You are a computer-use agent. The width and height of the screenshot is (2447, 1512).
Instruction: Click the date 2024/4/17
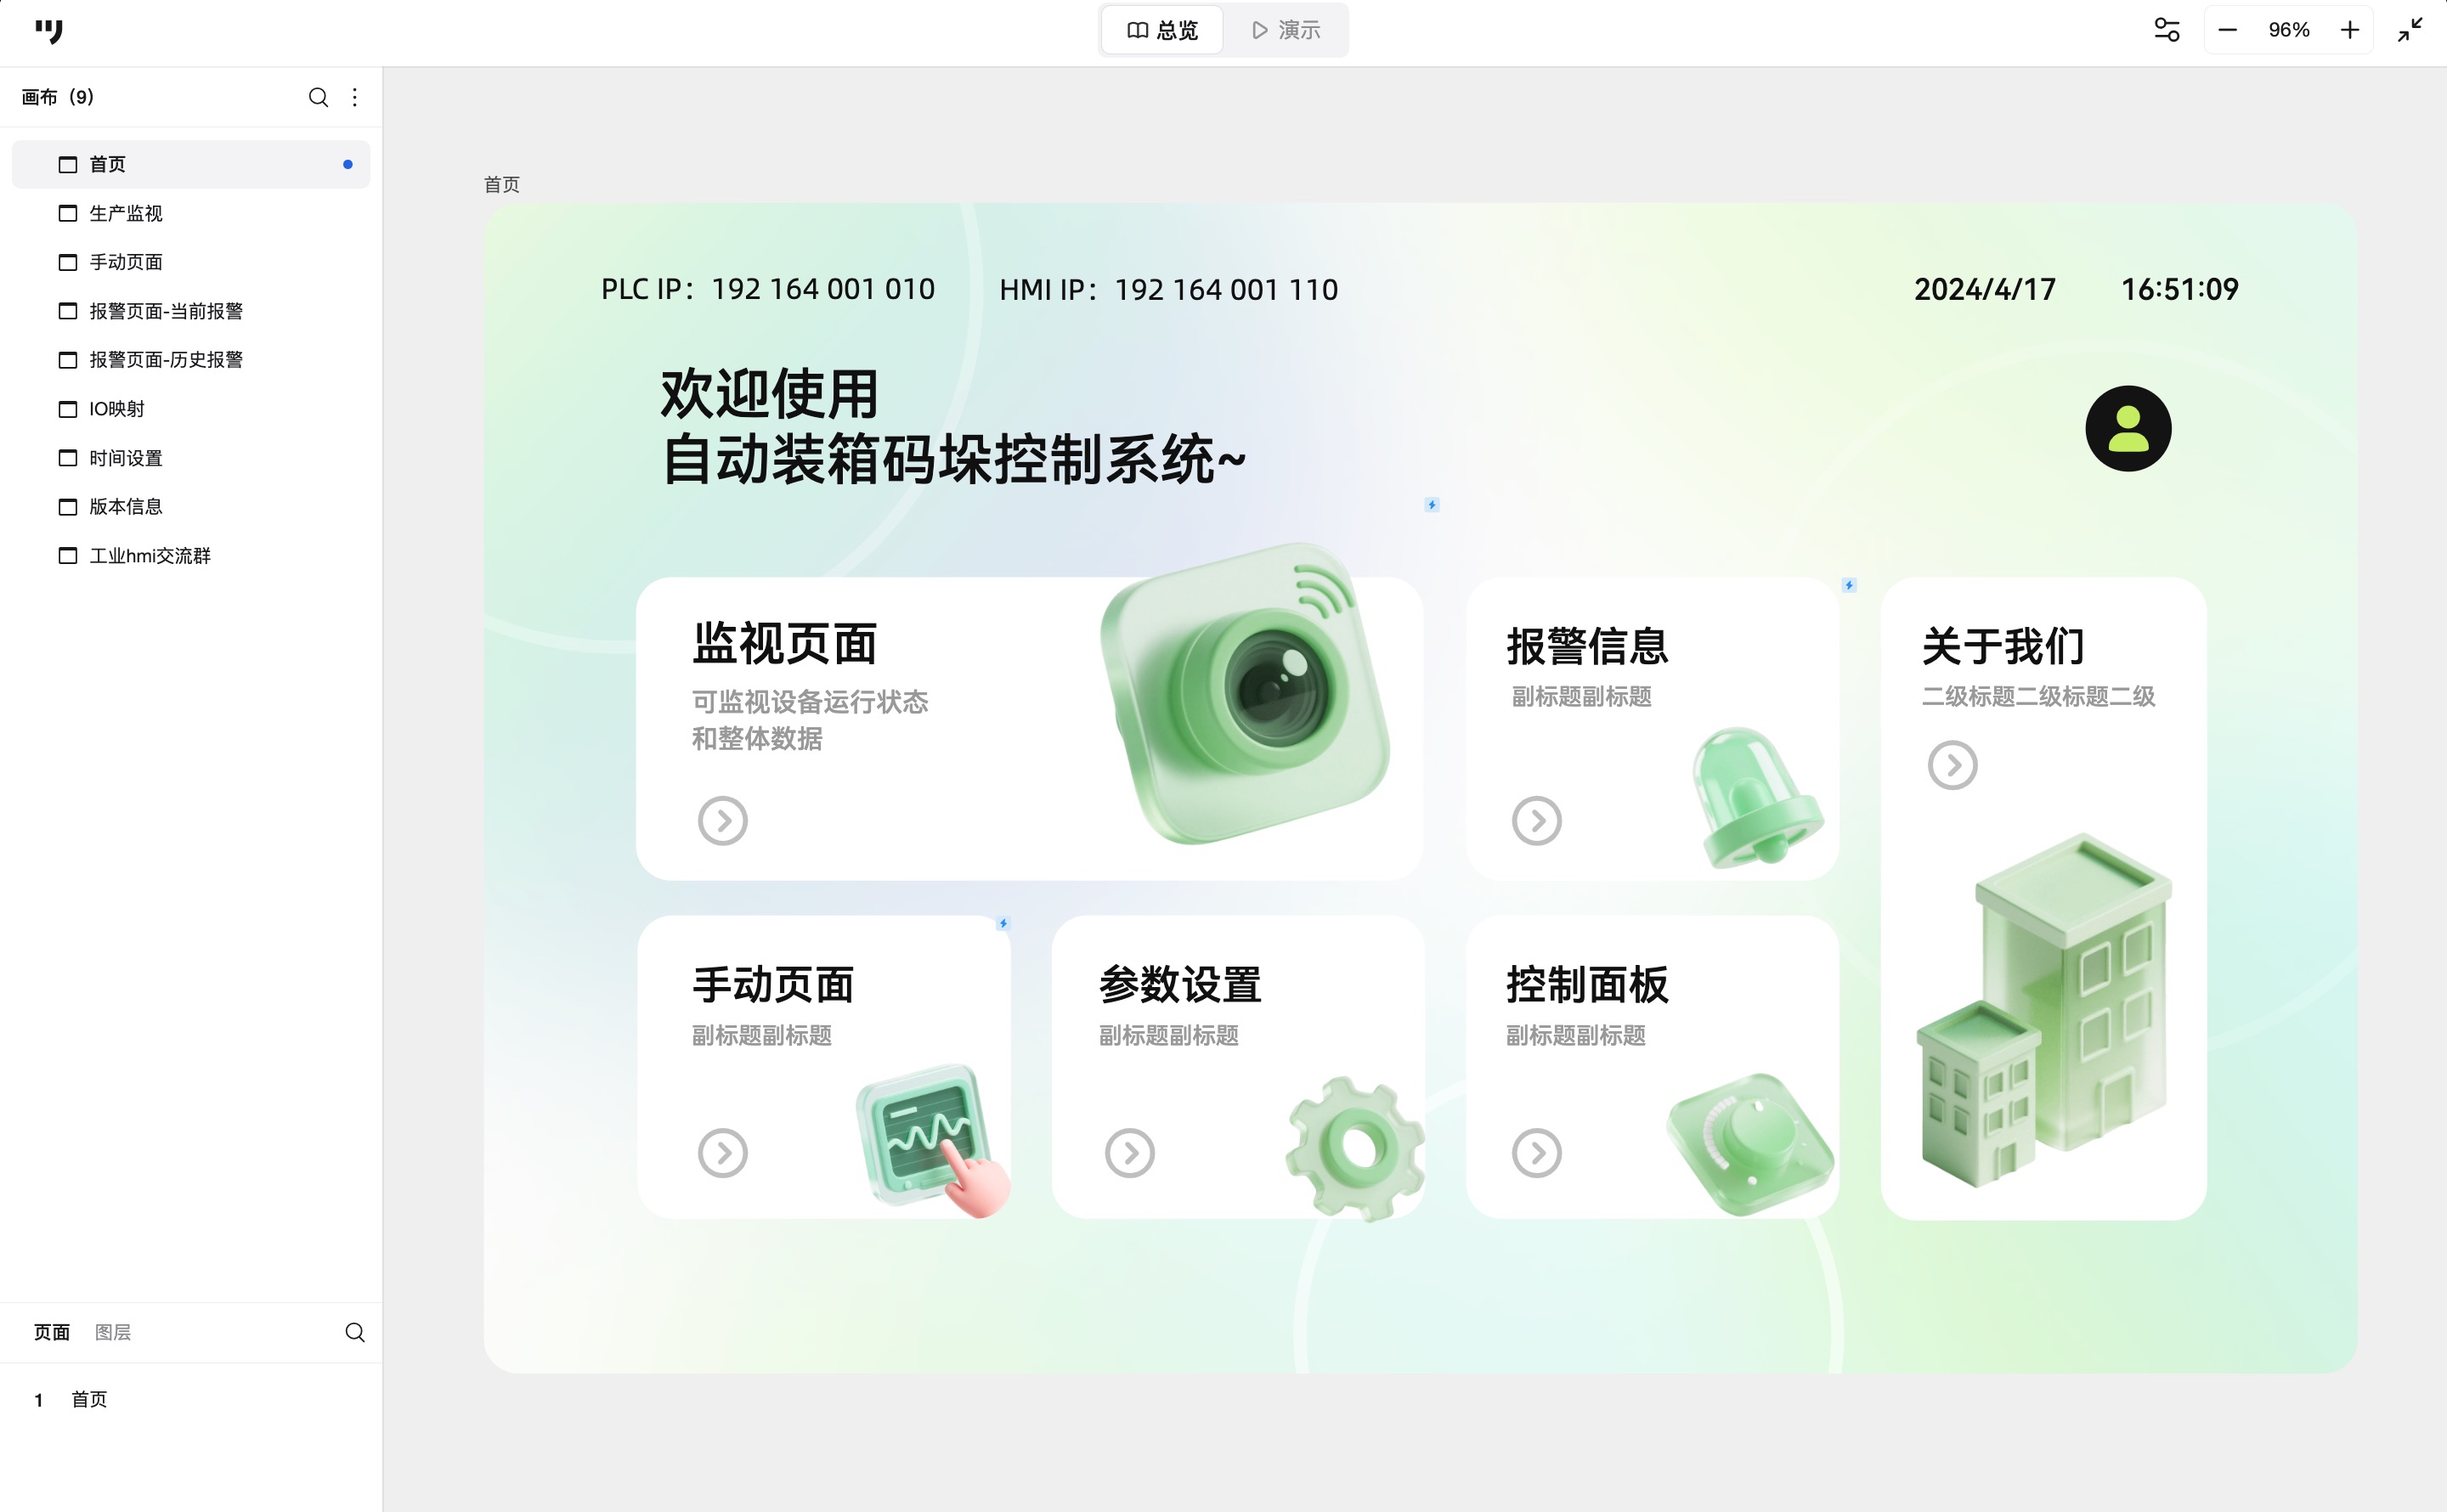1984,289
